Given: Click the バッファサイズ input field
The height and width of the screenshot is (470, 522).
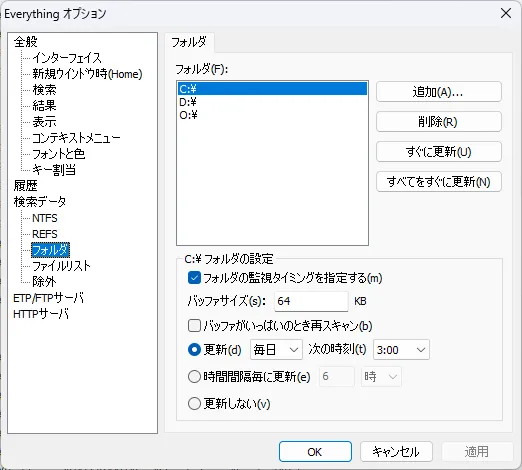Looking at the screenshot, I should tap(311, 301).
